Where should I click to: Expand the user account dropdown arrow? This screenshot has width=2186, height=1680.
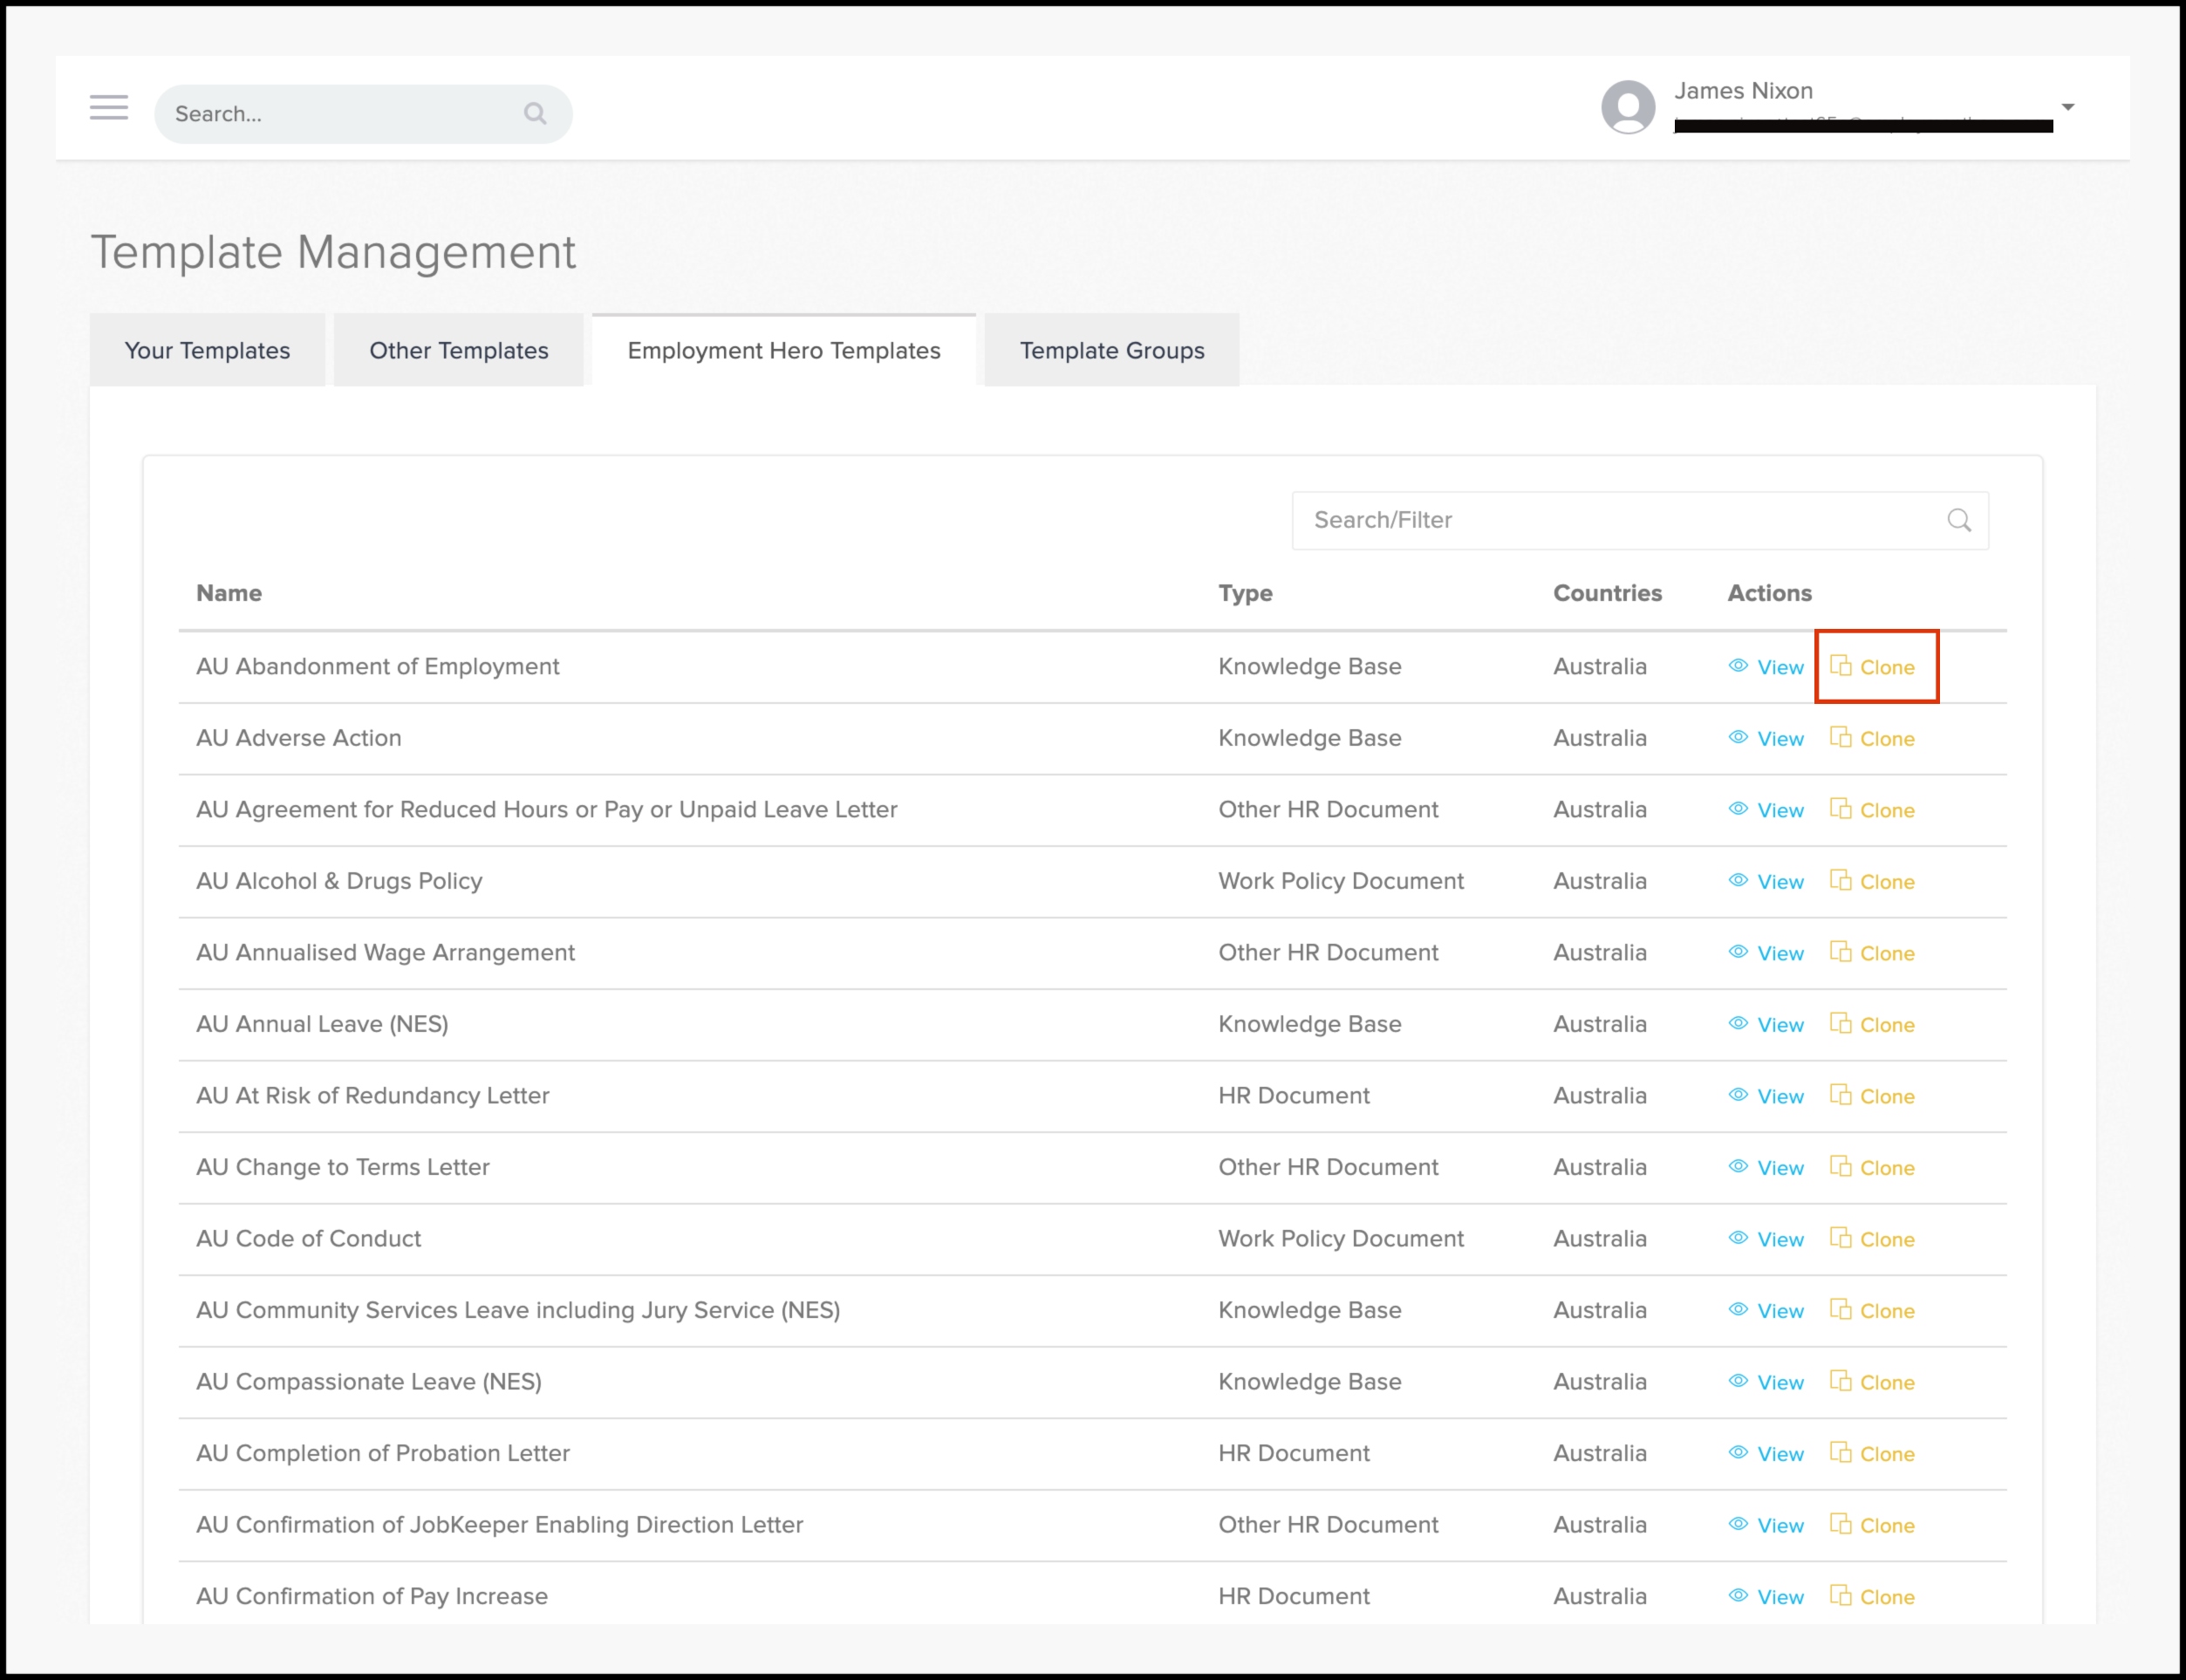coord(2067,107)
